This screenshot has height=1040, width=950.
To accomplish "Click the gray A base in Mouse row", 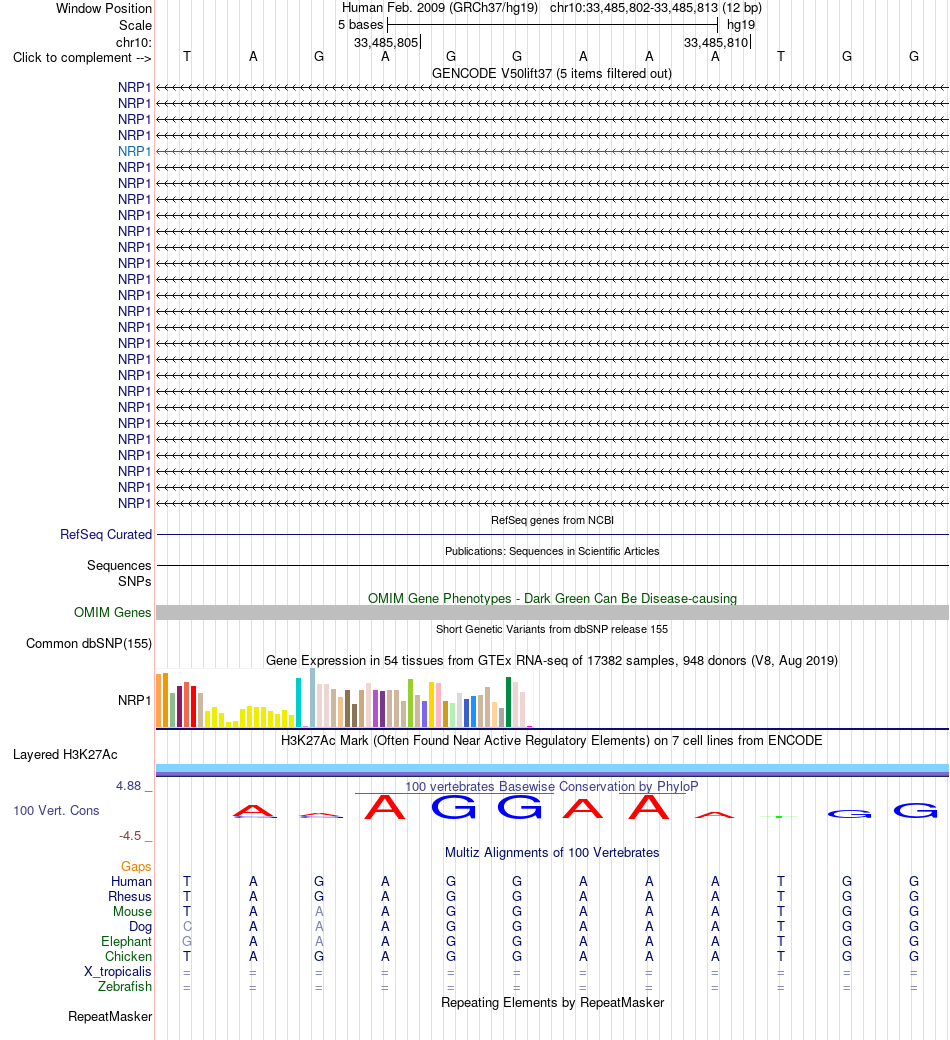I will pyautogui.click(x=319, y=911).
